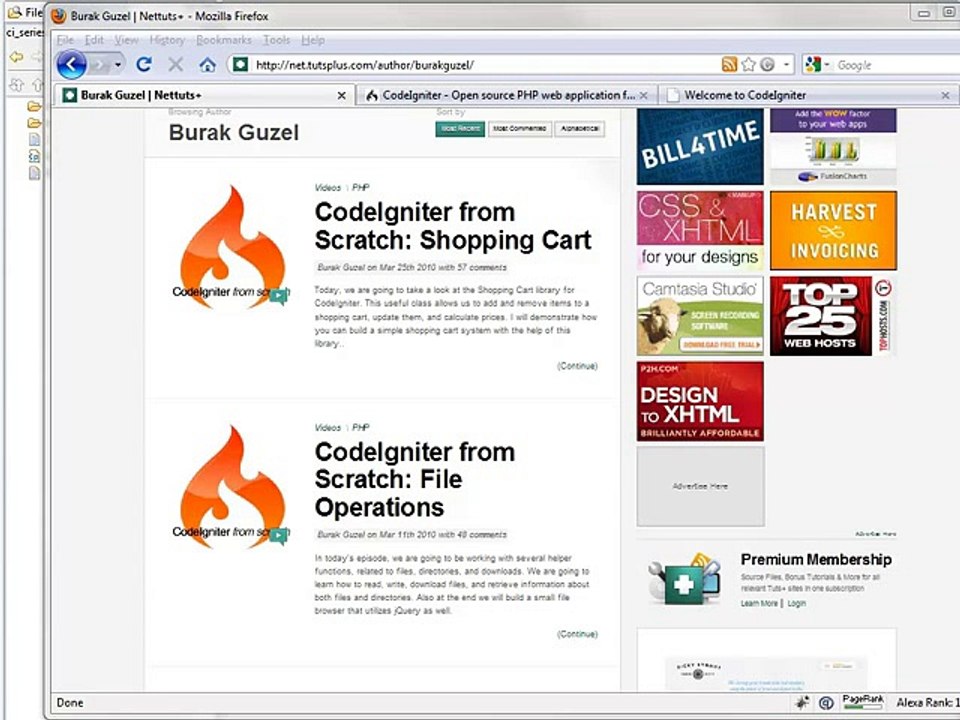Subscribe via the orange RSS feed icon
960x720 pixels.
click(x=729, y=64)
